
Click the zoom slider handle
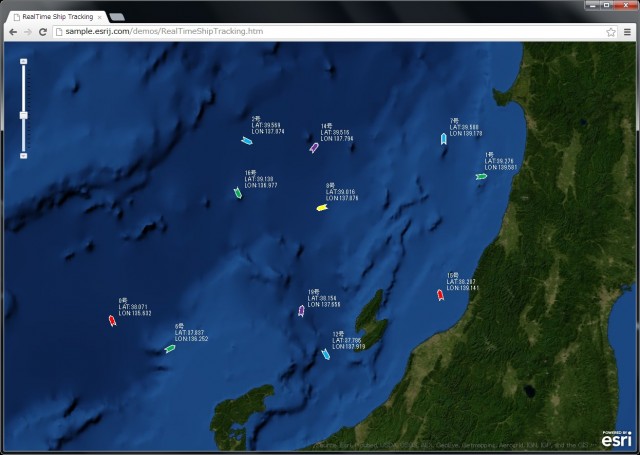[x=23, y=116]
